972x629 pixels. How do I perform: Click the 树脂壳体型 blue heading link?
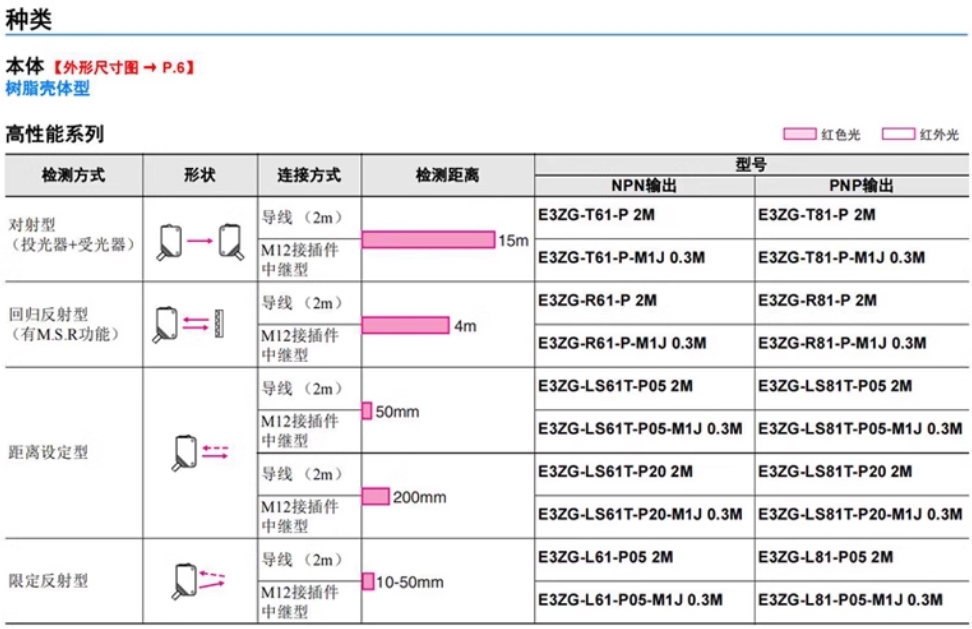47,89
